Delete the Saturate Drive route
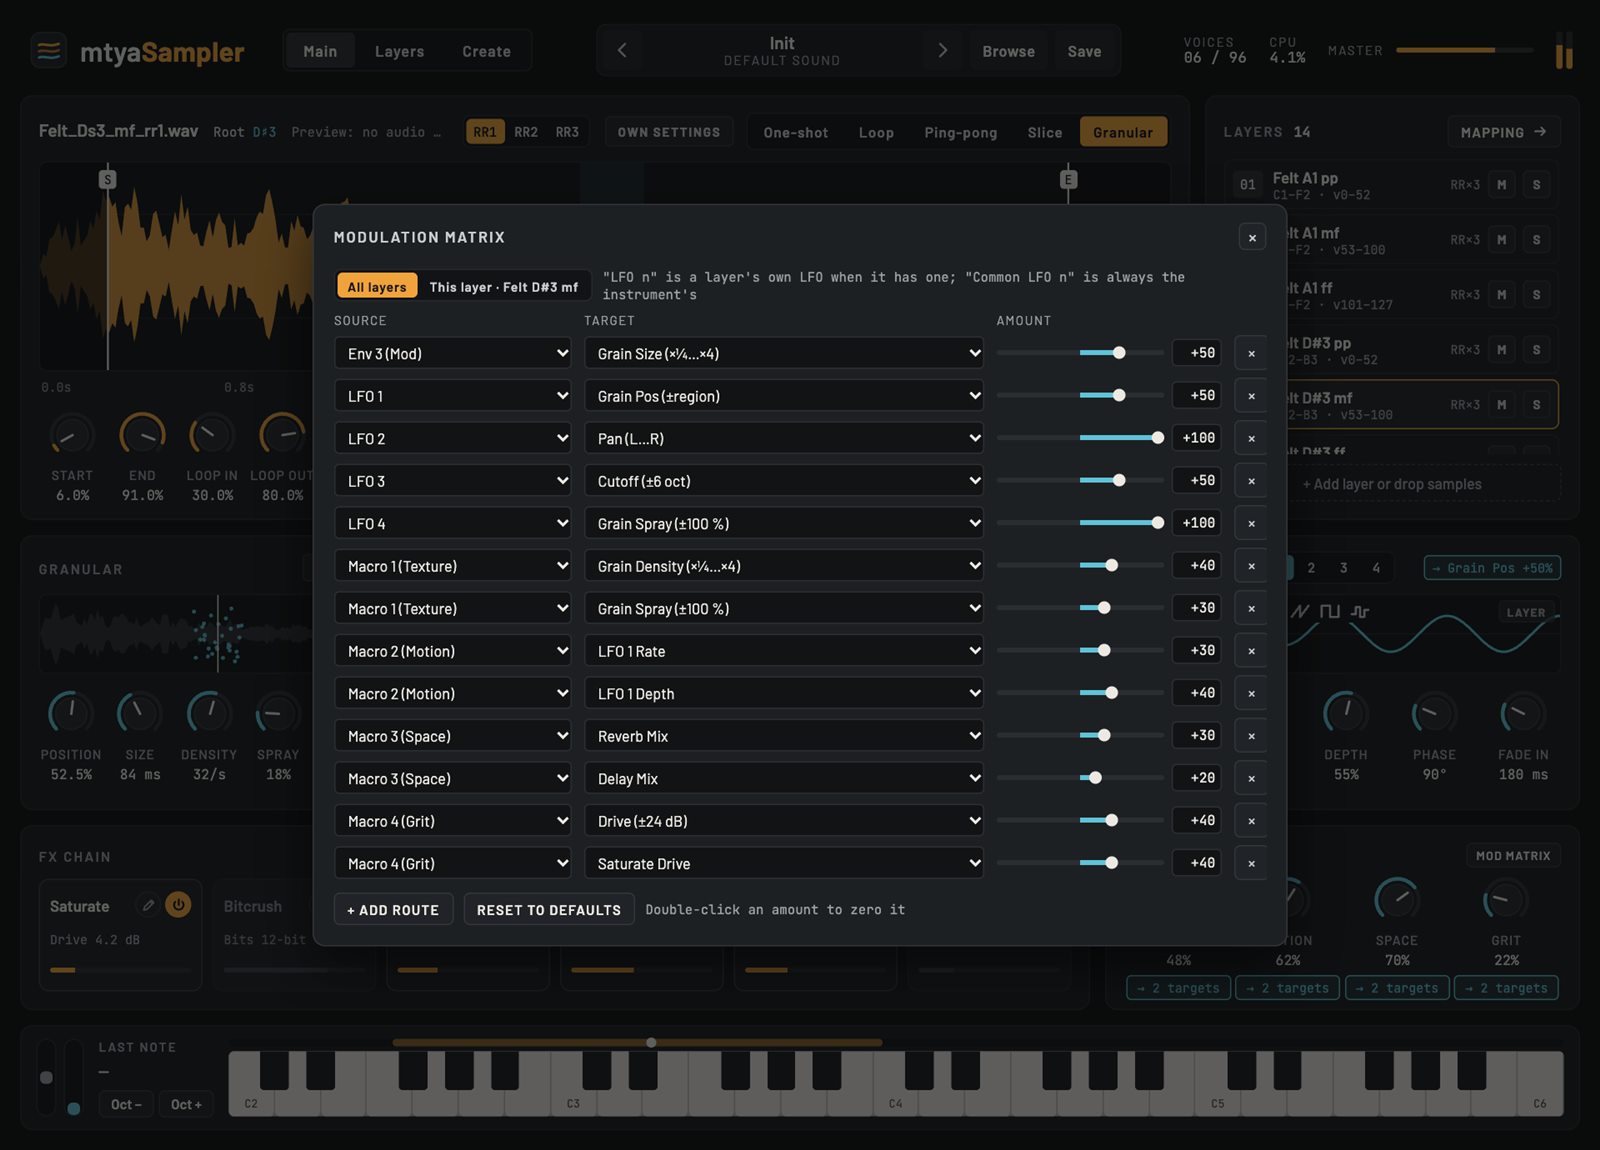Viewport: 1600px width, 1150px height. tap(1251, 864)
